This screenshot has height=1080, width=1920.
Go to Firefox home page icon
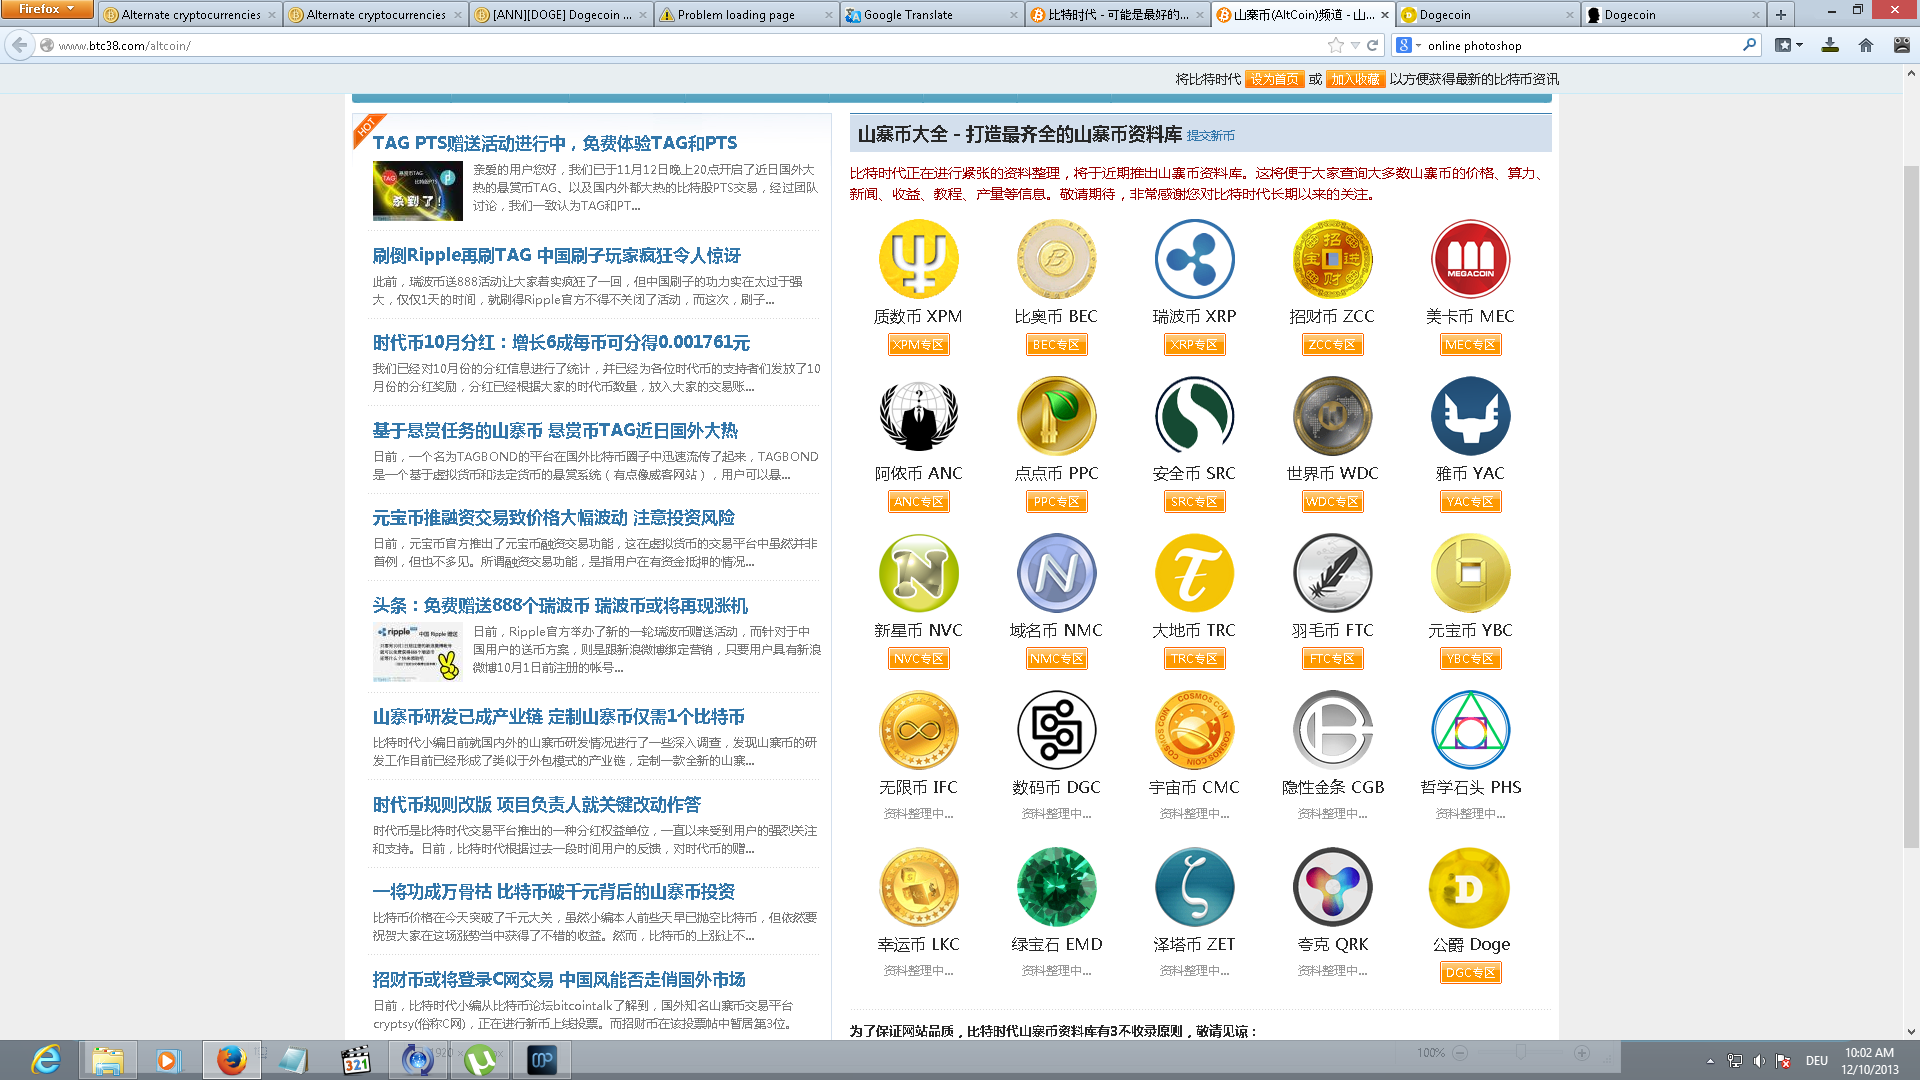click(x=1866, y=45)
